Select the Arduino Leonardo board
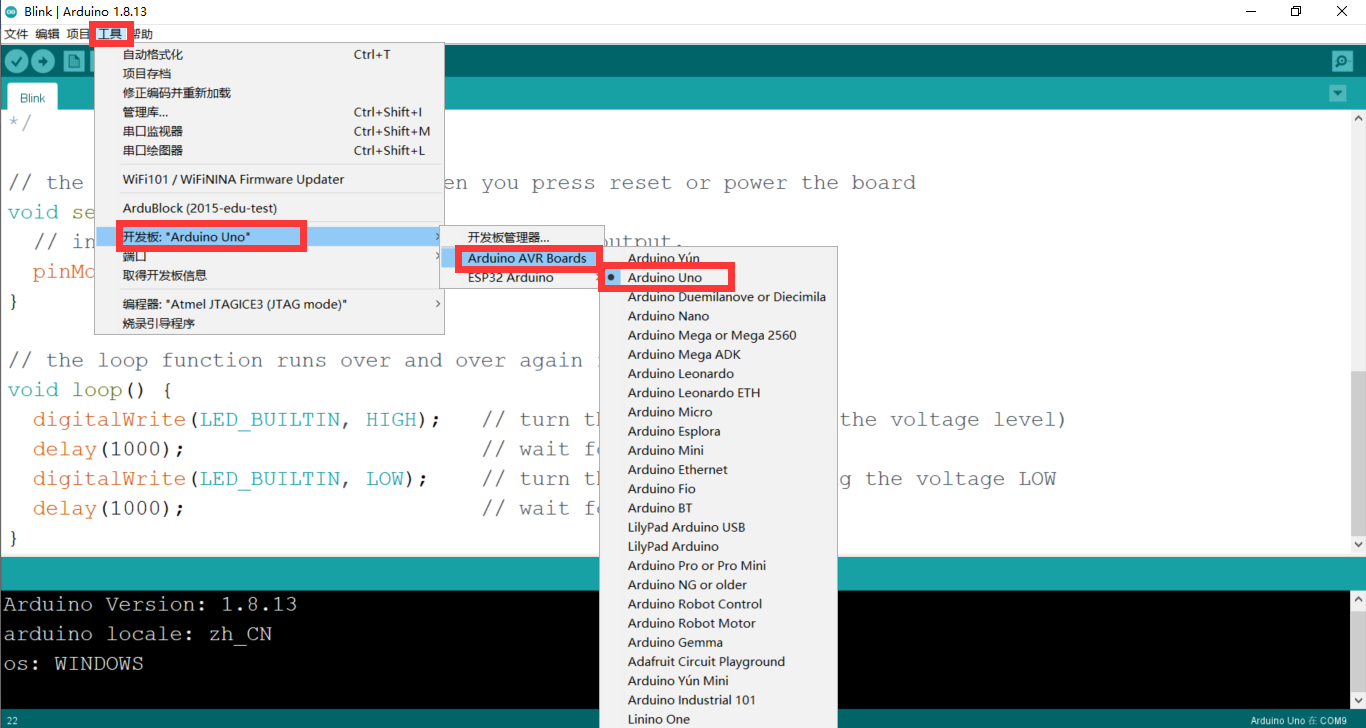 point(718,374)
